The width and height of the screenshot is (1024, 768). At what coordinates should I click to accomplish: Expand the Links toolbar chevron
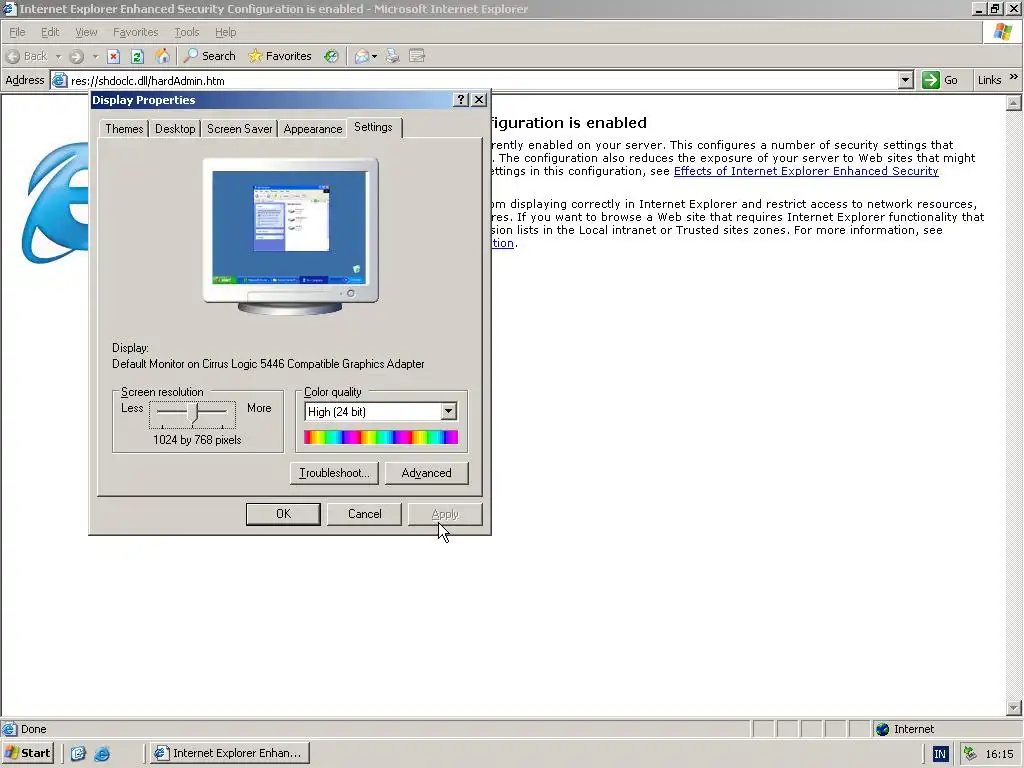[1014, 77]
